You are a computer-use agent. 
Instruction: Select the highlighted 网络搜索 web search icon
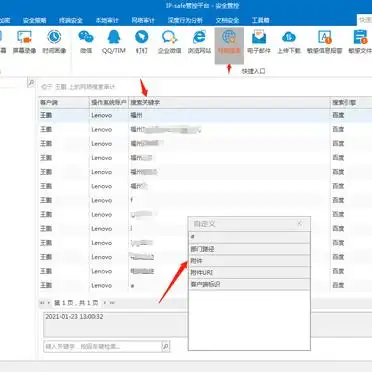pyautogui.click(x=229, y=45)
